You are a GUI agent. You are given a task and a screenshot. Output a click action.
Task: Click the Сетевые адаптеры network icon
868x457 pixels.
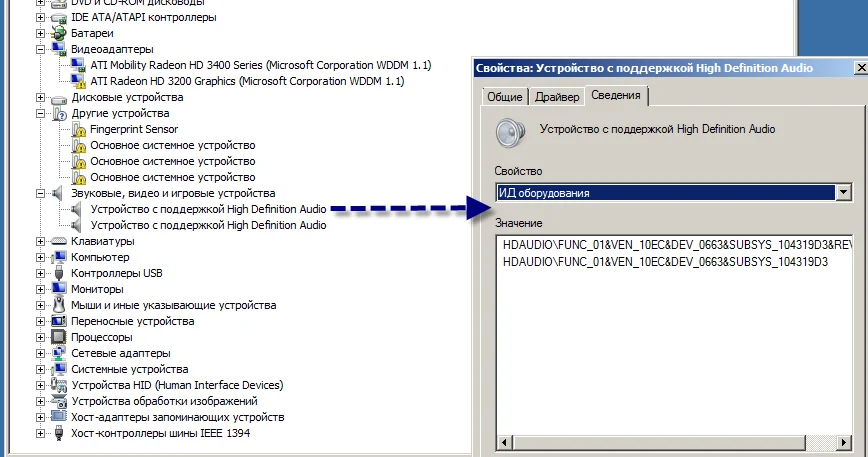coord(59,353)
